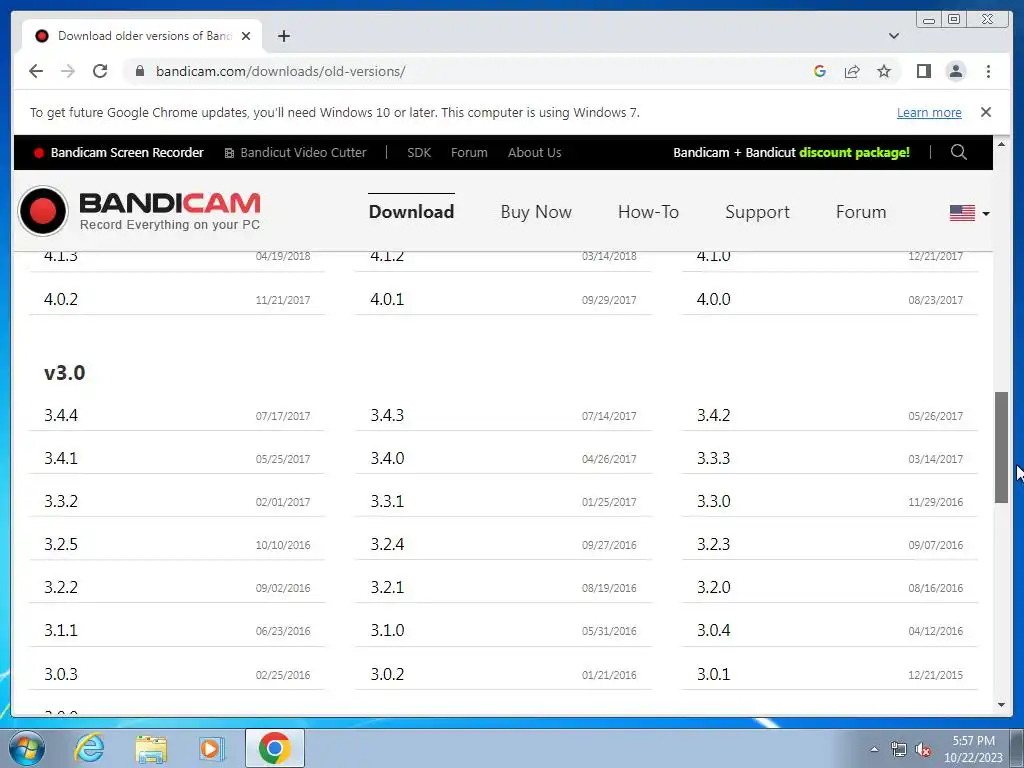Click the address bar URL

(280, 71)
